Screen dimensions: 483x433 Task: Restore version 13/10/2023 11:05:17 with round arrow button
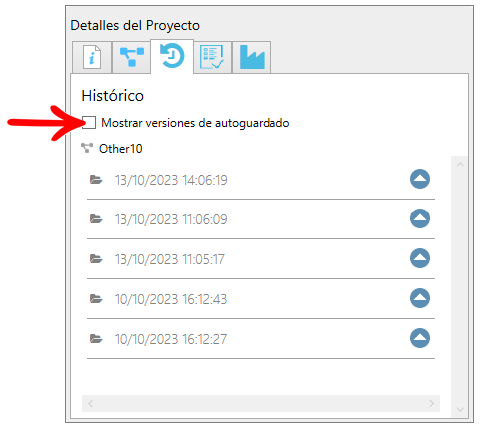pyautogui.click(x=420, y=258)
